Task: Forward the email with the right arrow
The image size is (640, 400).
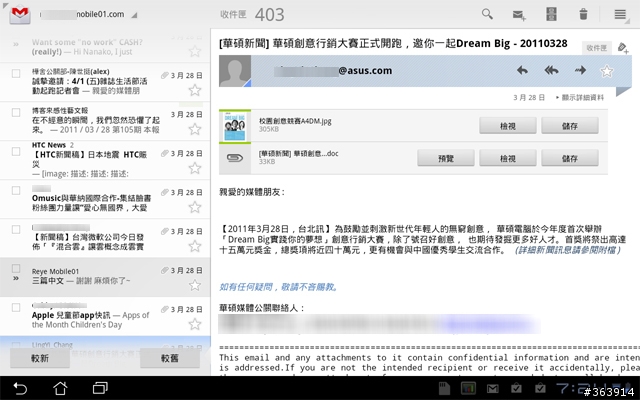Action: point(580,70)
